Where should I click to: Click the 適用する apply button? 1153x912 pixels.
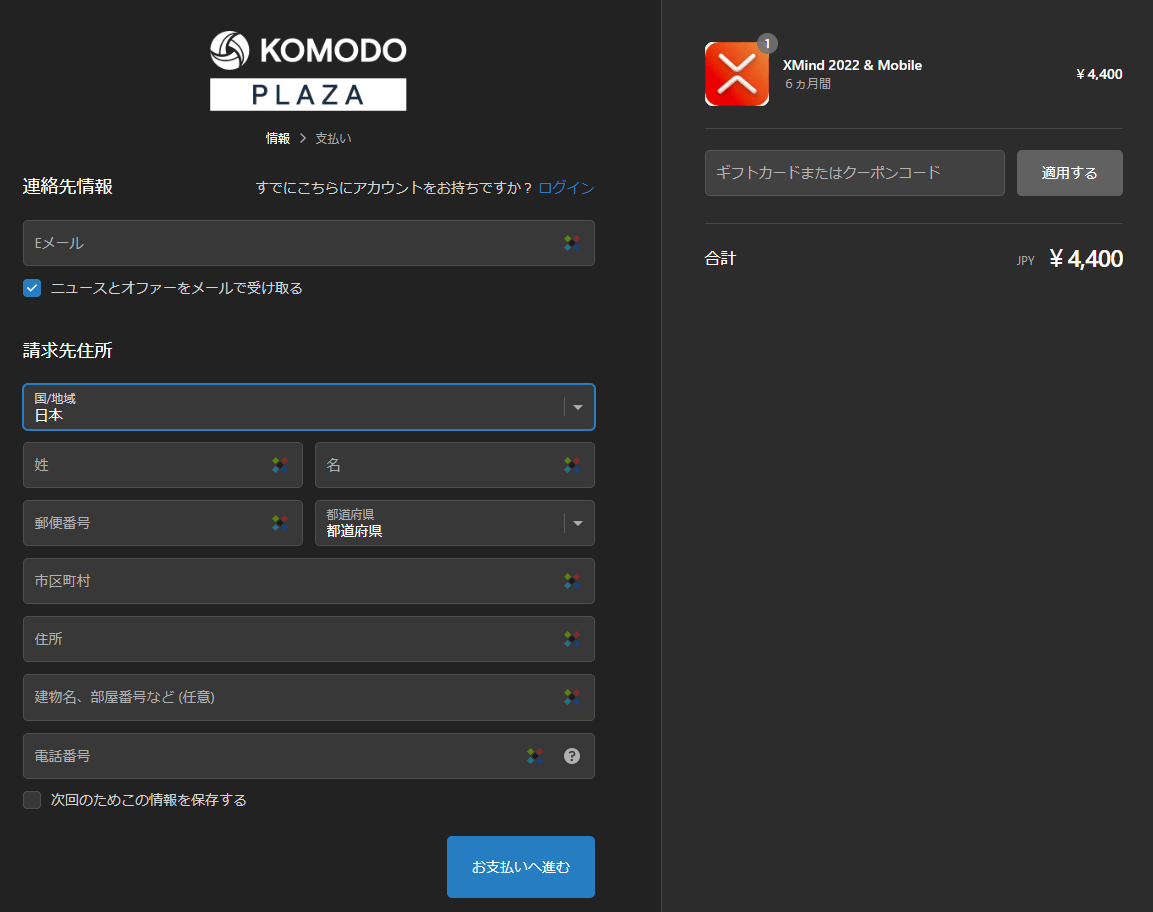pos(1069,173)
